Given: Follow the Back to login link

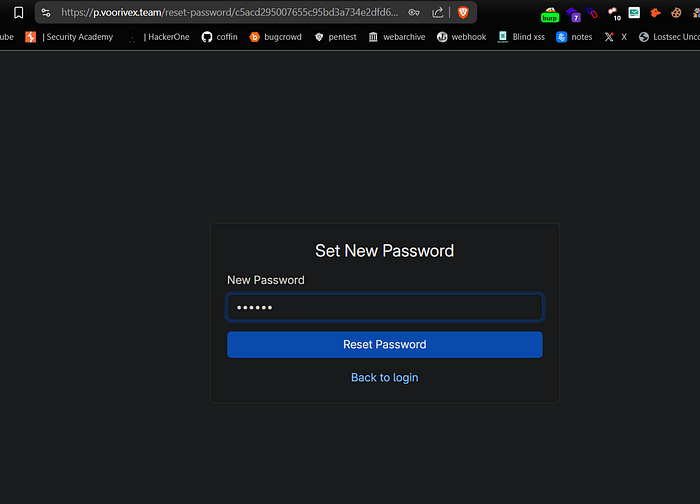Looking at the screenshot, I should pos(385,377).
